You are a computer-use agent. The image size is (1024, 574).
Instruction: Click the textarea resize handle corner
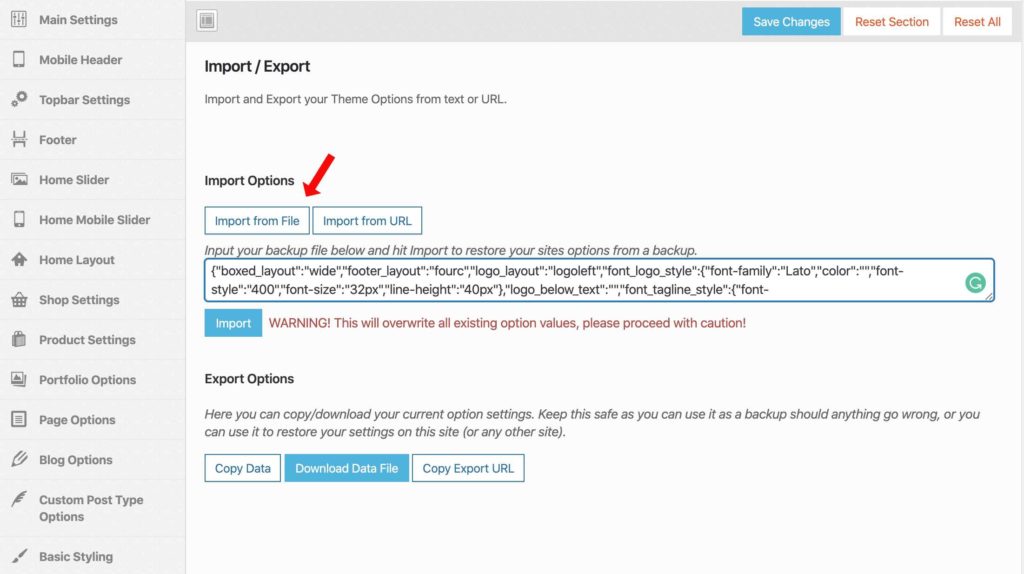(989, 296)
